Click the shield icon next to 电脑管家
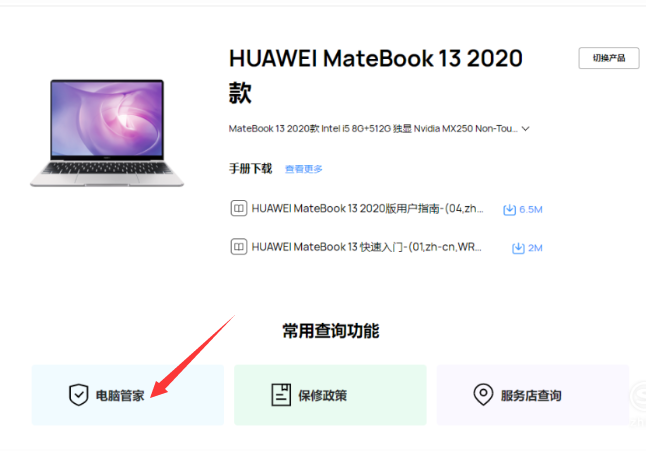Screen dimensions: 646x451 [78, 395]
